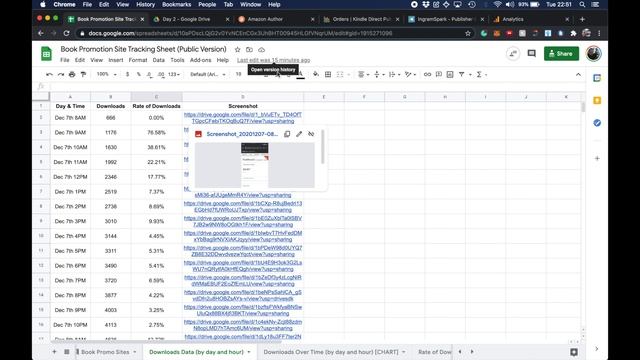Image resolution: width=640 pixels, height=360 pixels.
Task: Open the File menu in Sheets
Action: pos(65,60)
